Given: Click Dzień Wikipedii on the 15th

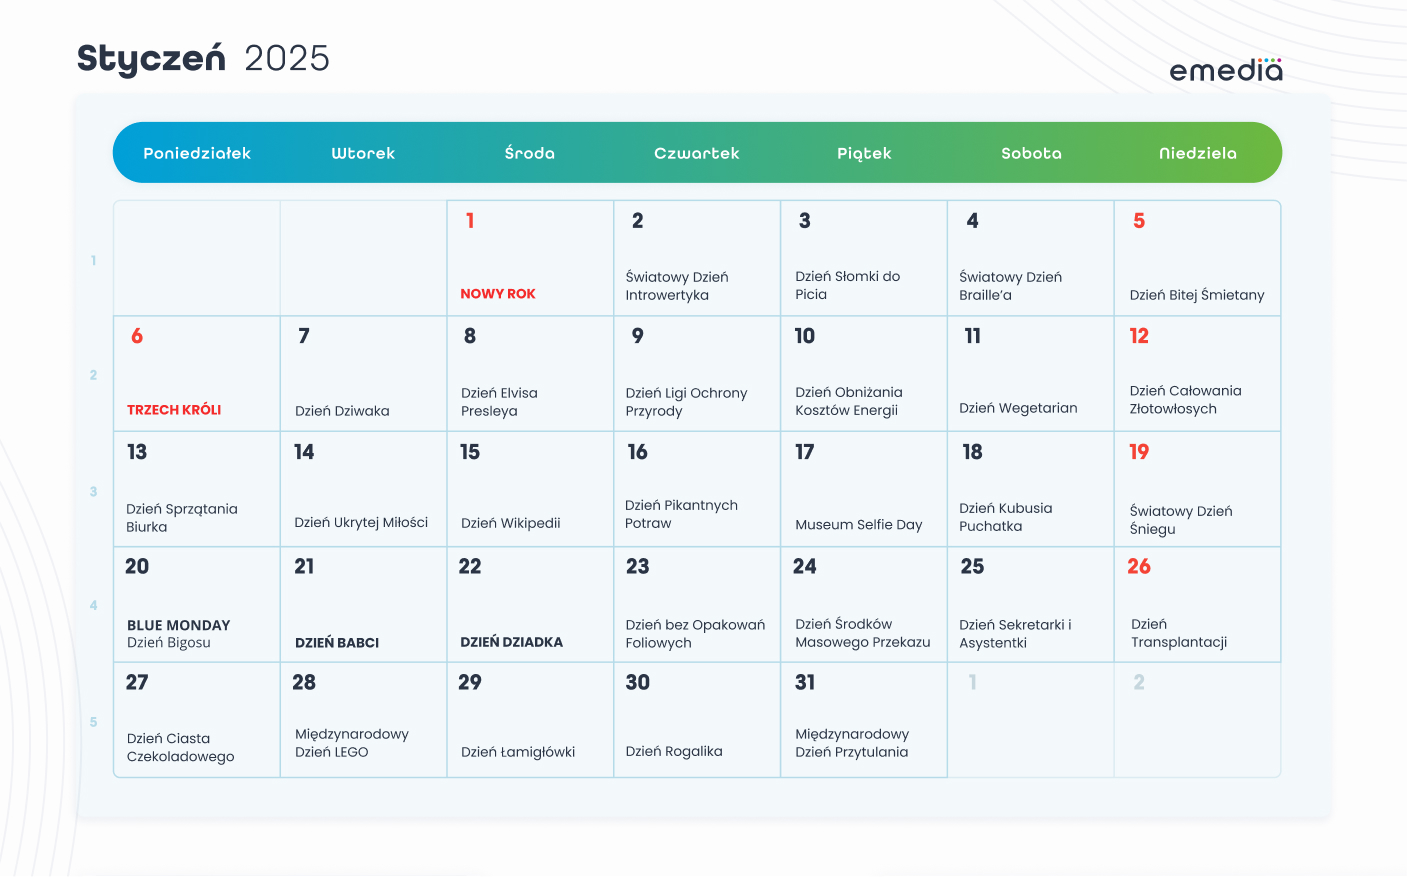Looking at the screenshot, I should coord(510,523).
